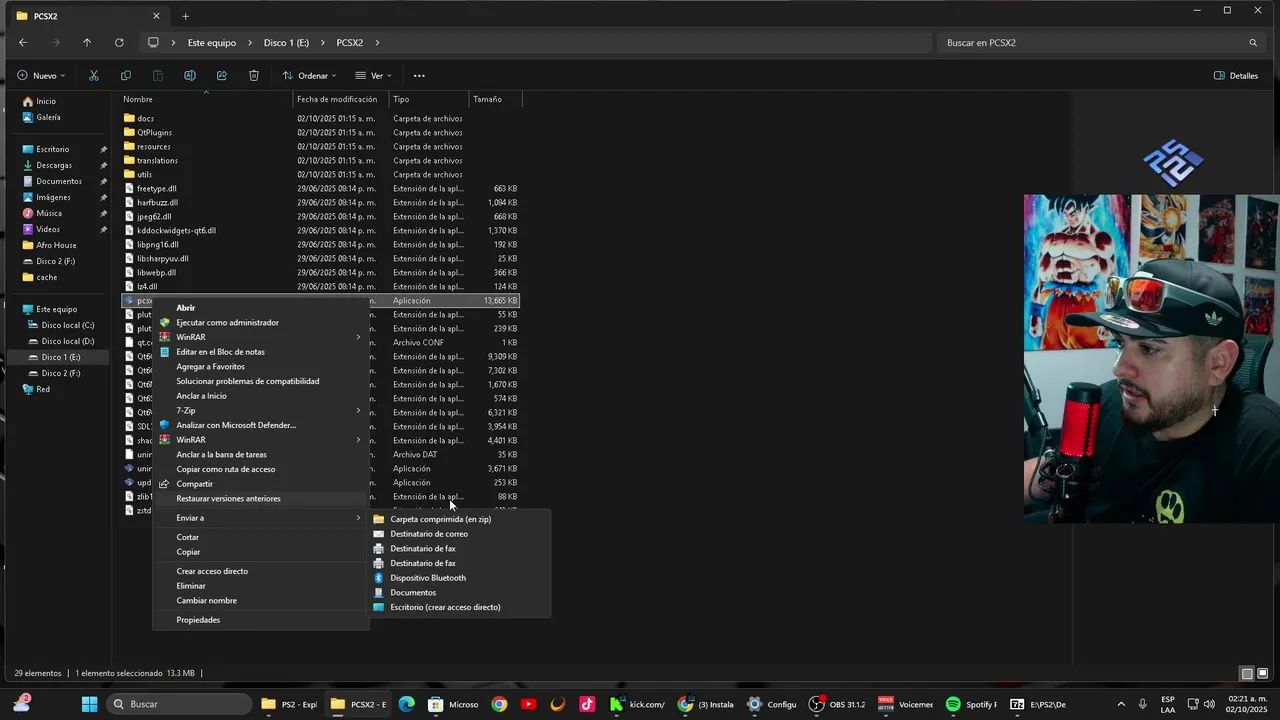Select the kddockwidgets-qt6.dll file

(176, 230)
